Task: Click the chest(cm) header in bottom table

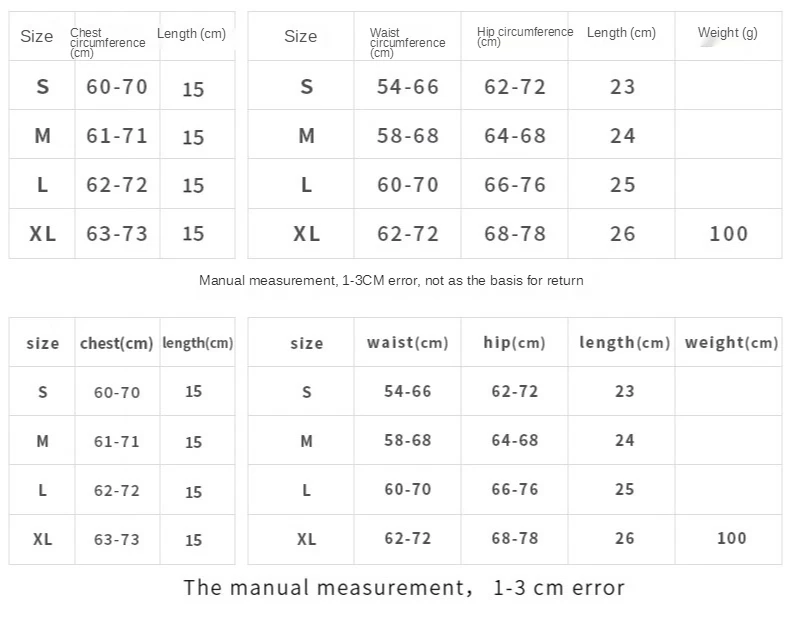Action: [116, 343]
